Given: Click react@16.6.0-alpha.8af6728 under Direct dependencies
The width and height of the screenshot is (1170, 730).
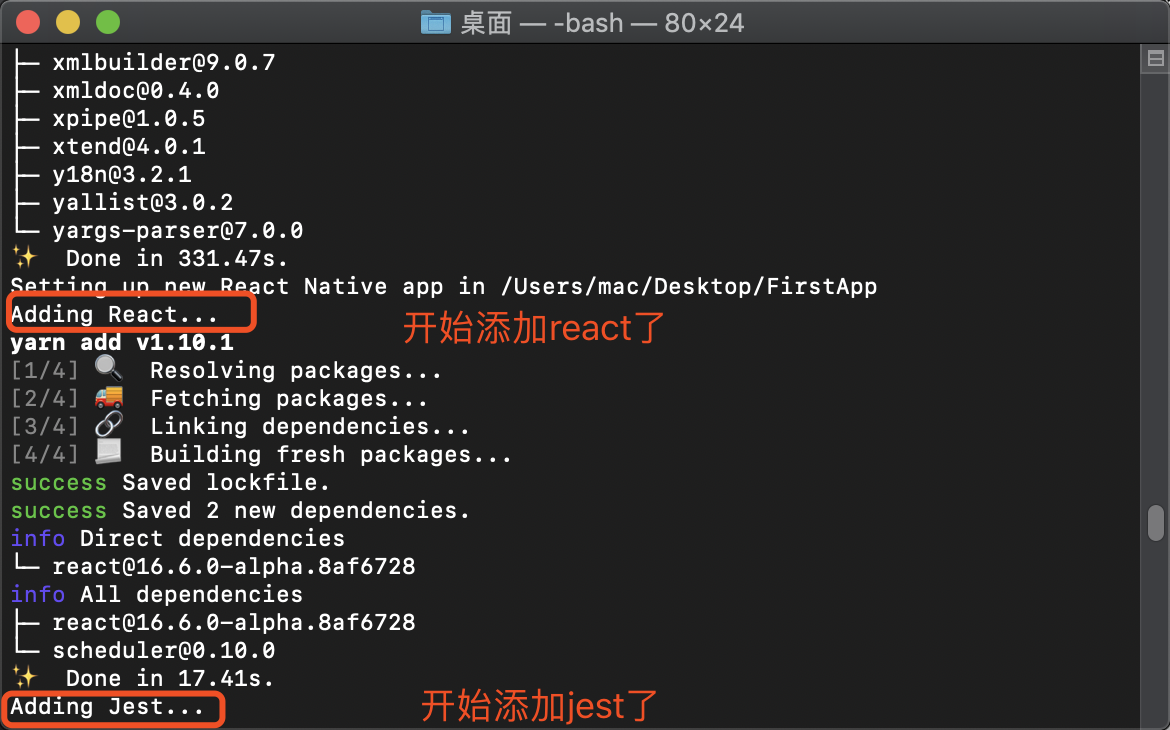Looking at the screenshot, I should point(234,567).
